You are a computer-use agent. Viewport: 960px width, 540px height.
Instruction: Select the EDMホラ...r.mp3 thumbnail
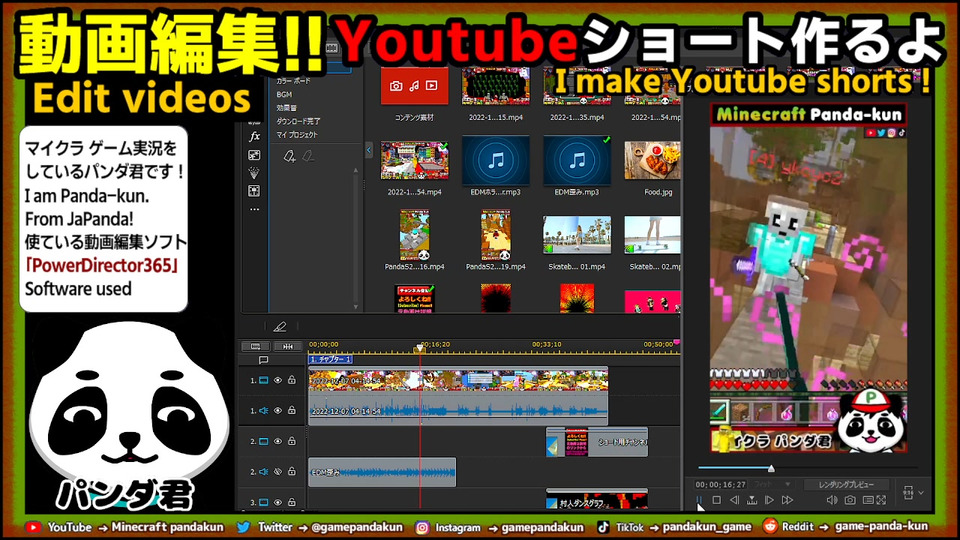496,160
